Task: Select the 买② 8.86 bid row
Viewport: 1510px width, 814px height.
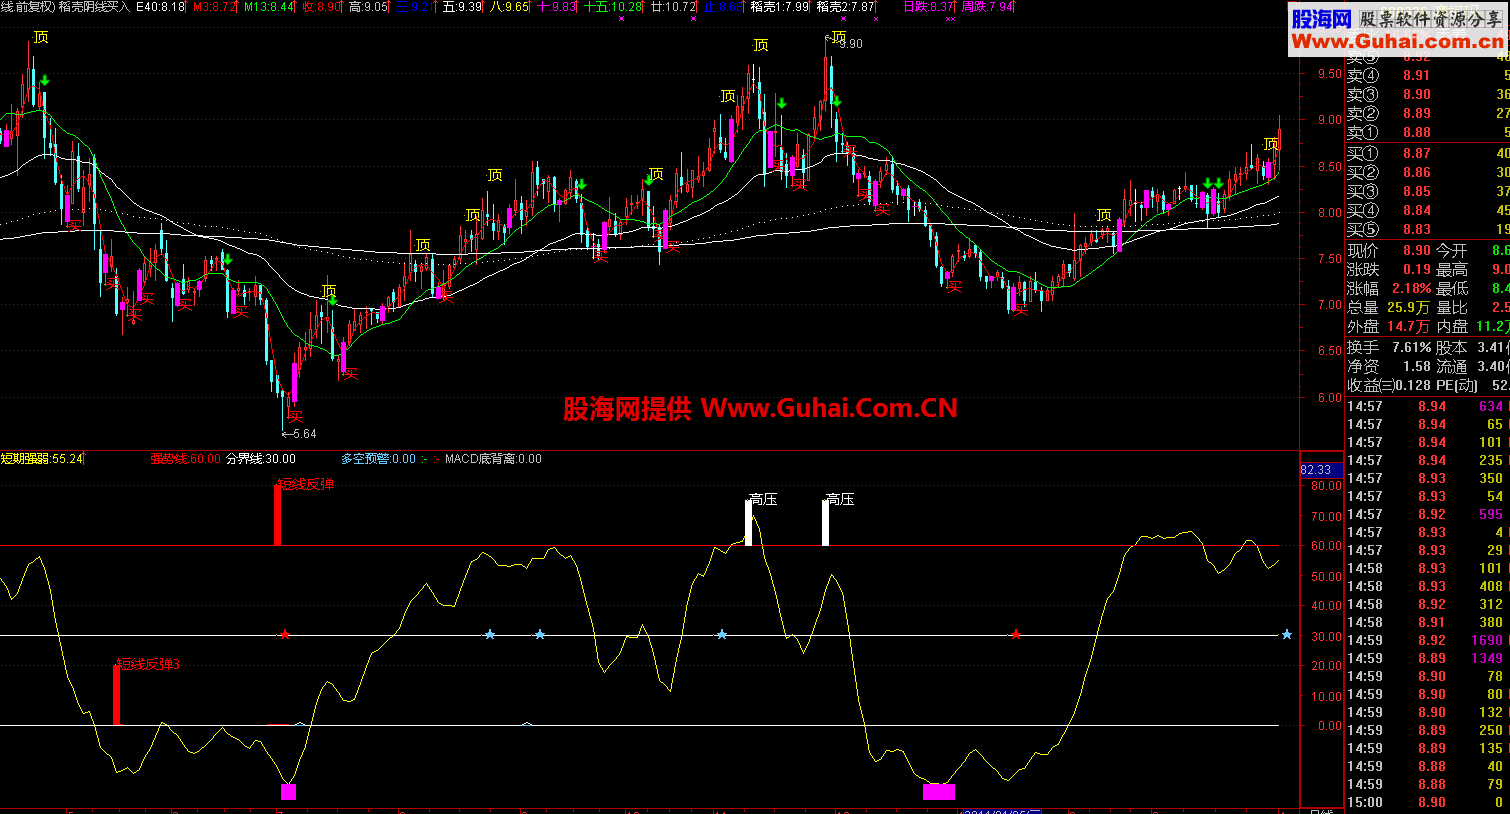Action: tap(1428, 172)
